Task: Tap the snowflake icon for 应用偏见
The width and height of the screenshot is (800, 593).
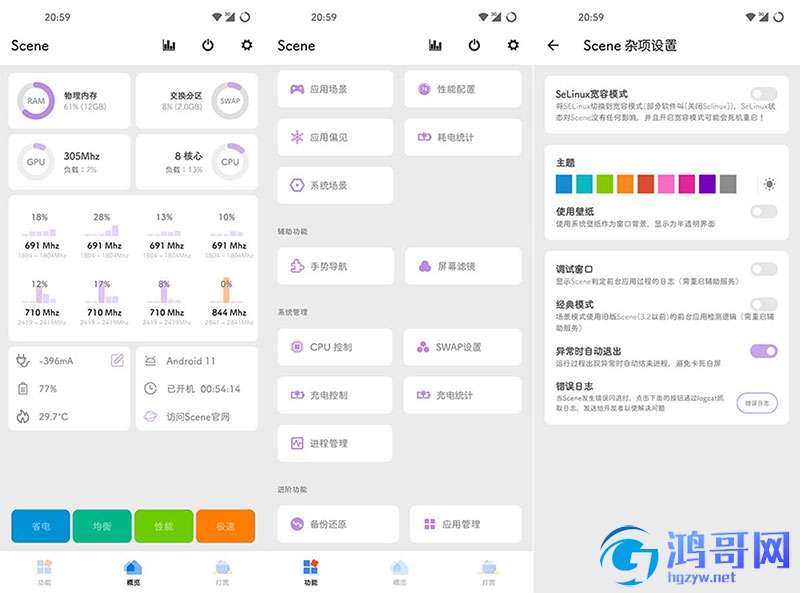Action: coord(297,137)
